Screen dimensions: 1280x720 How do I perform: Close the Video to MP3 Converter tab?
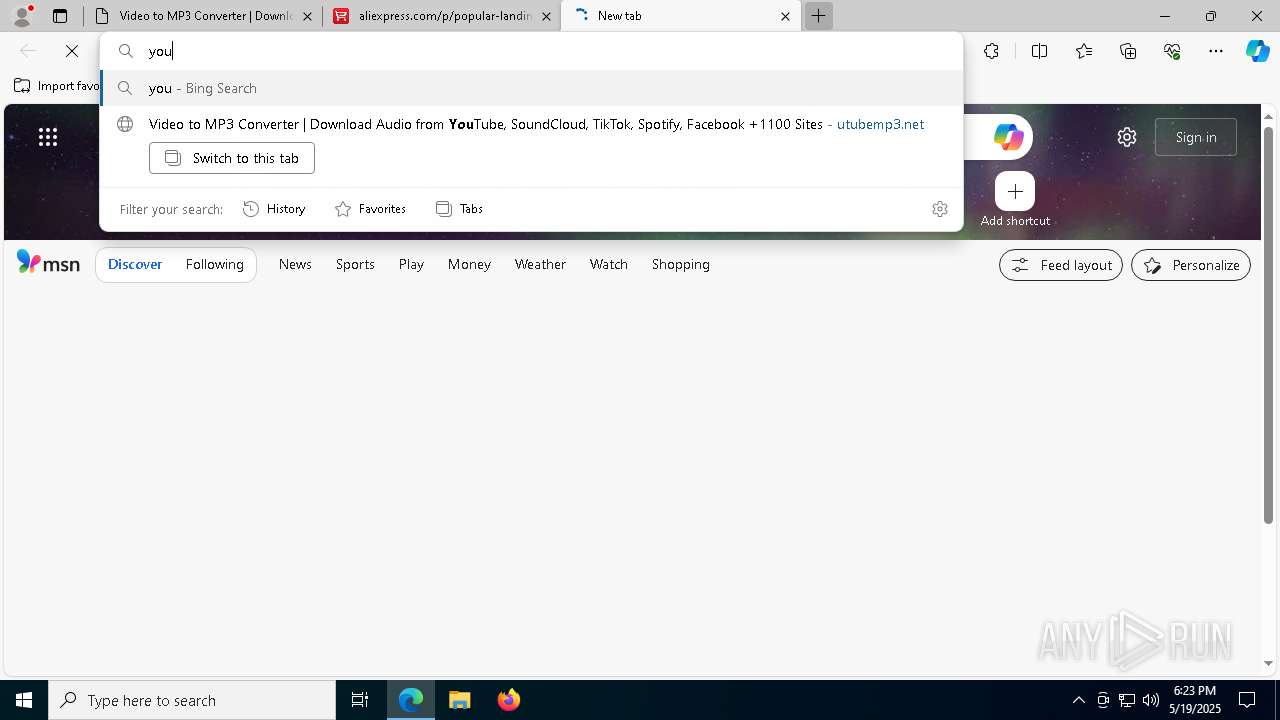point(307,16)
